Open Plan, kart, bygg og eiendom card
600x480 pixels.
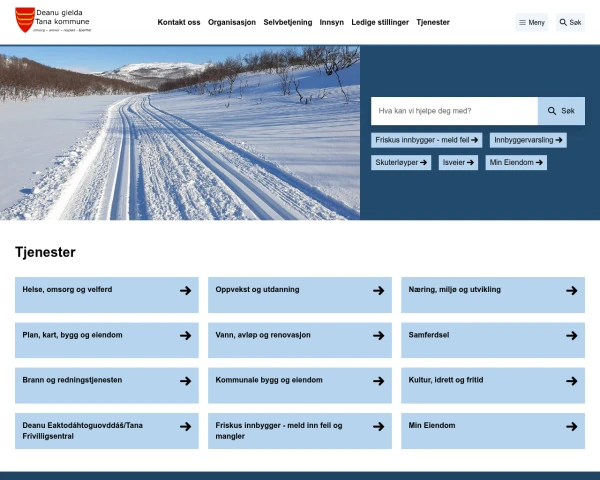pyautogui.click(x=107, y=340)
